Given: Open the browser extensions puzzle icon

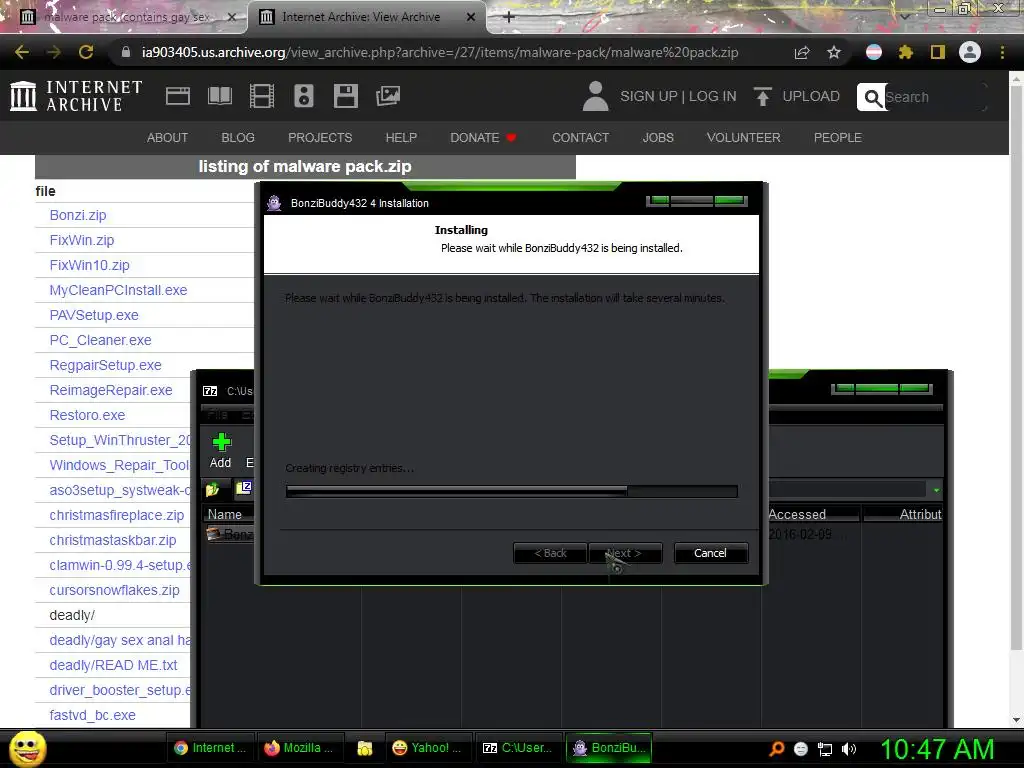Looking at the screenshot, I should pos(905,52).
